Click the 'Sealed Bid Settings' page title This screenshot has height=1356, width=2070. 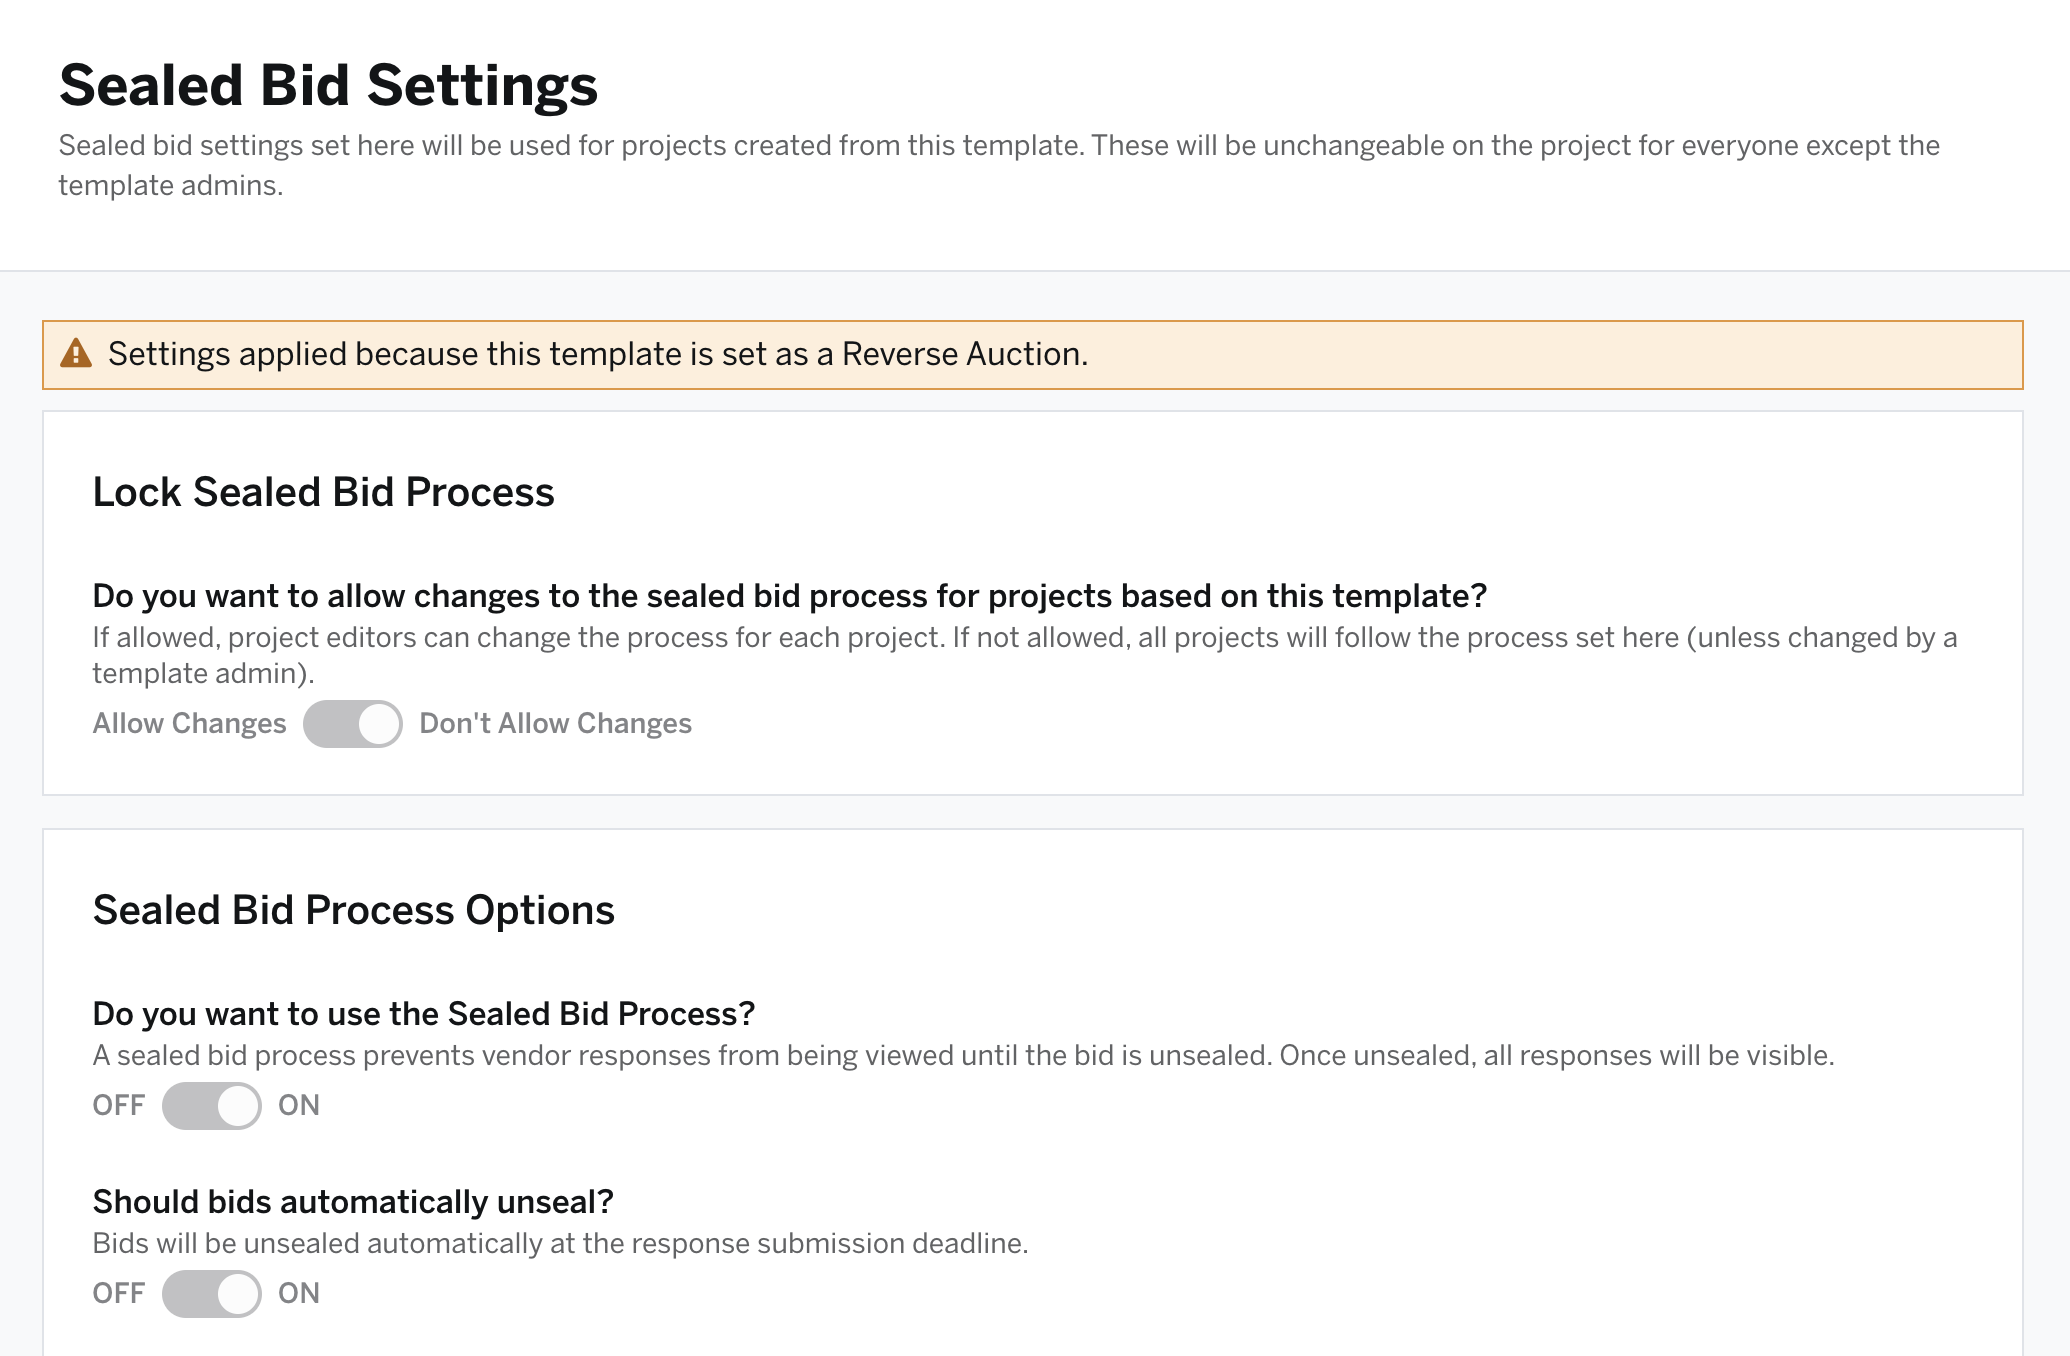[328, 85]
